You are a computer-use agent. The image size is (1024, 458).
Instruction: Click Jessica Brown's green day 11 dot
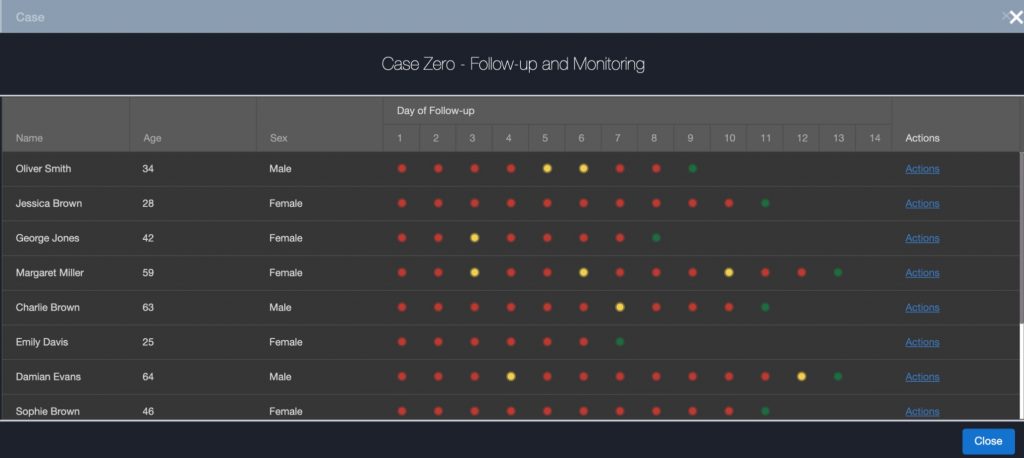(x=765, y=204)
